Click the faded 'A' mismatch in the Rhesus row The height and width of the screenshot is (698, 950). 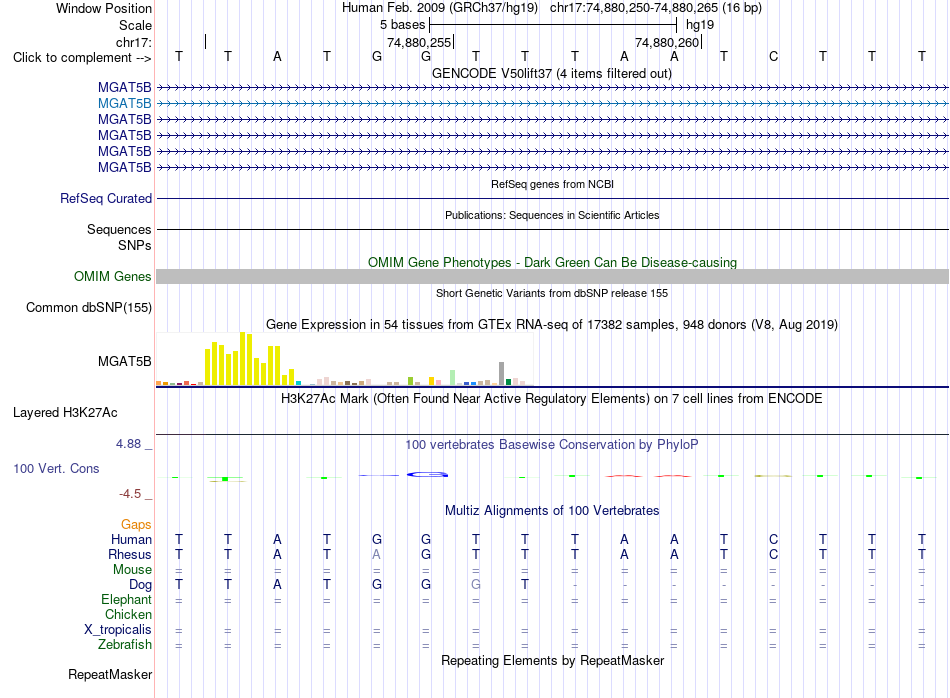coord(376,554)
